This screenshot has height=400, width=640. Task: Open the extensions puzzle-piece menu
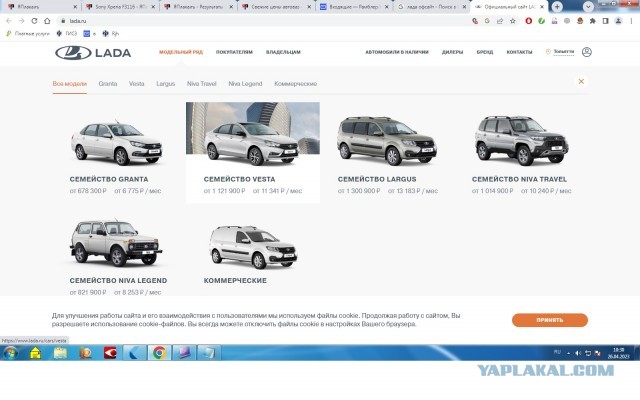click(x=592, y=21)
